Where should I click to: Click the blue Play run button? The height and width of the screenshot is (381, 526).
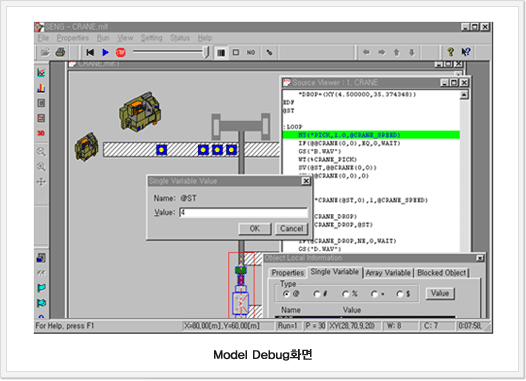105,52
